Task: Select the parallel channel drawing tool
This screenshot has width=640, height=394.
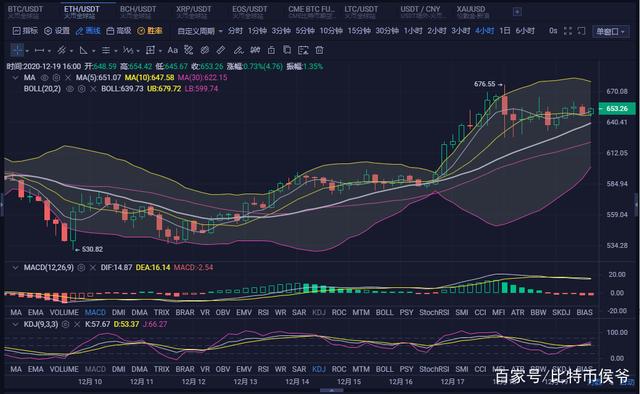Action: tap(61, 50)
